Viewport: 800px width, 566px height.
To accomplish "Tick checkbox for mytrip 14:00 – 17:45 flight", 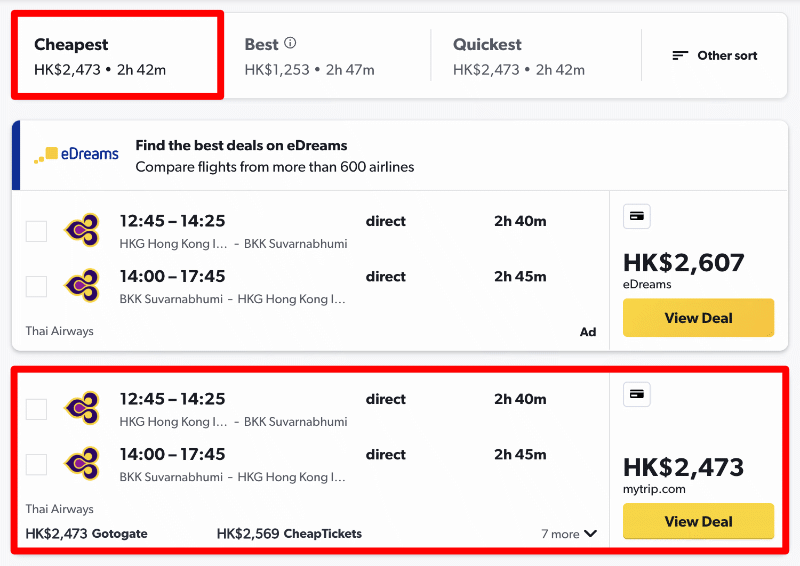I will 36,464.
